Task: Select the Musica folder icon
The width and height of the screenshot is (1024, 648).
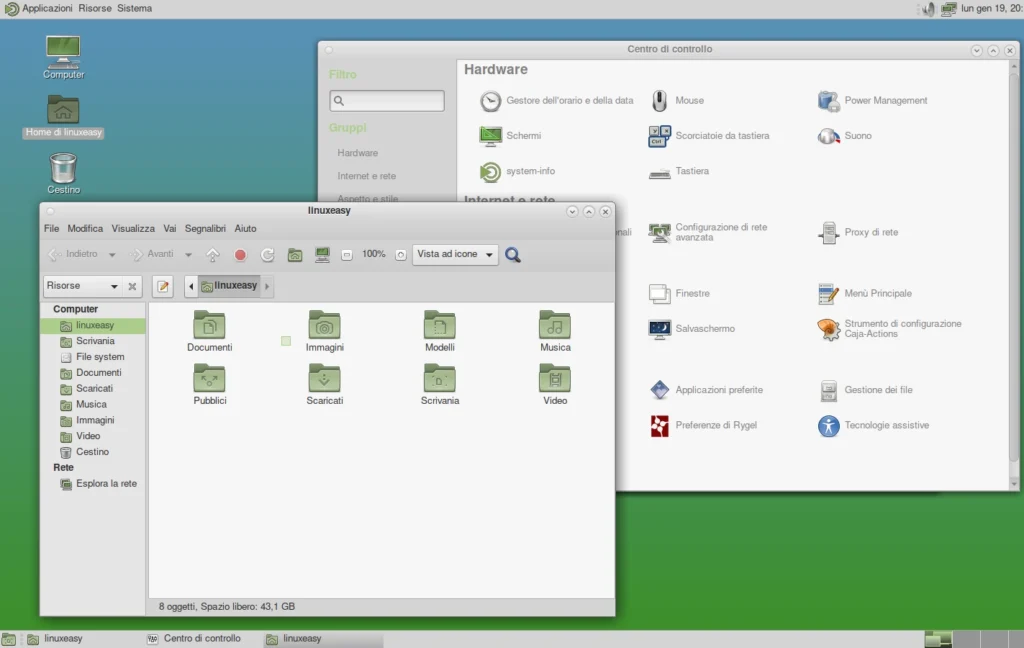Action: point(555,328)
